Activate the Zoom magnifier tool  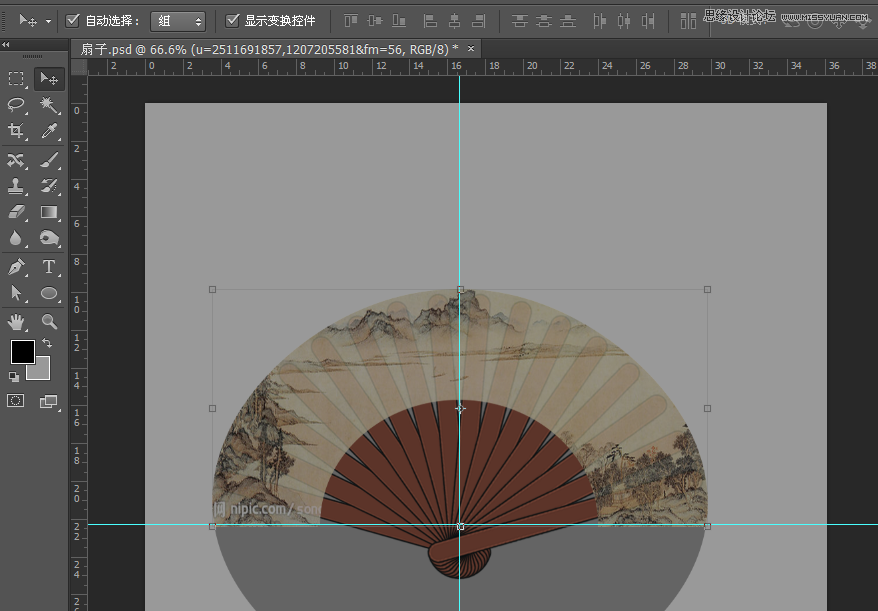pyautogui.click(x=49, y=321)
